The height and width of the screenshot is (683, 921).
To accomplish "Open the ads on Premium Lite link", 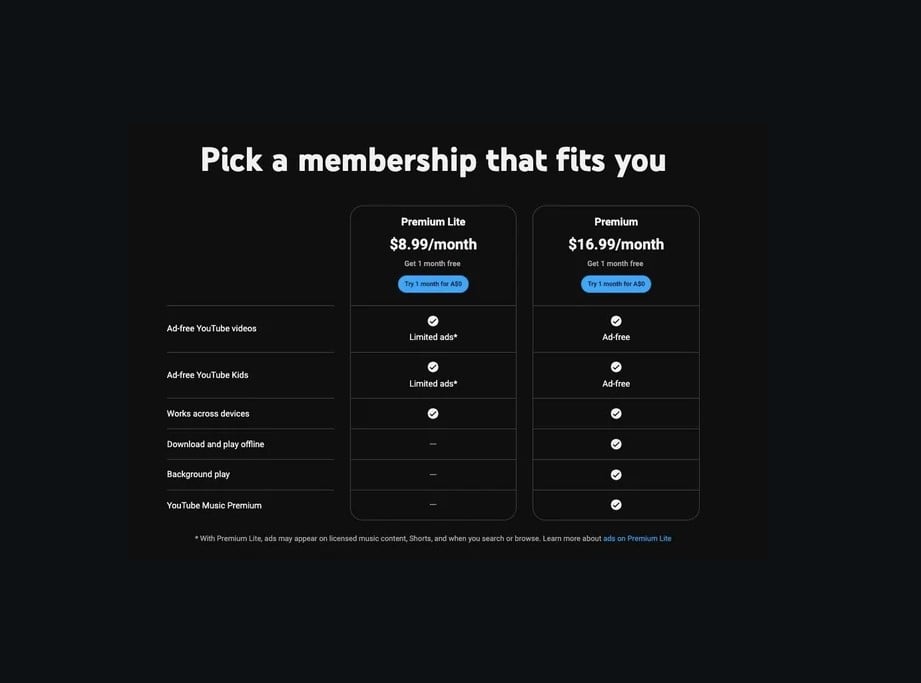I will point(637,539).
